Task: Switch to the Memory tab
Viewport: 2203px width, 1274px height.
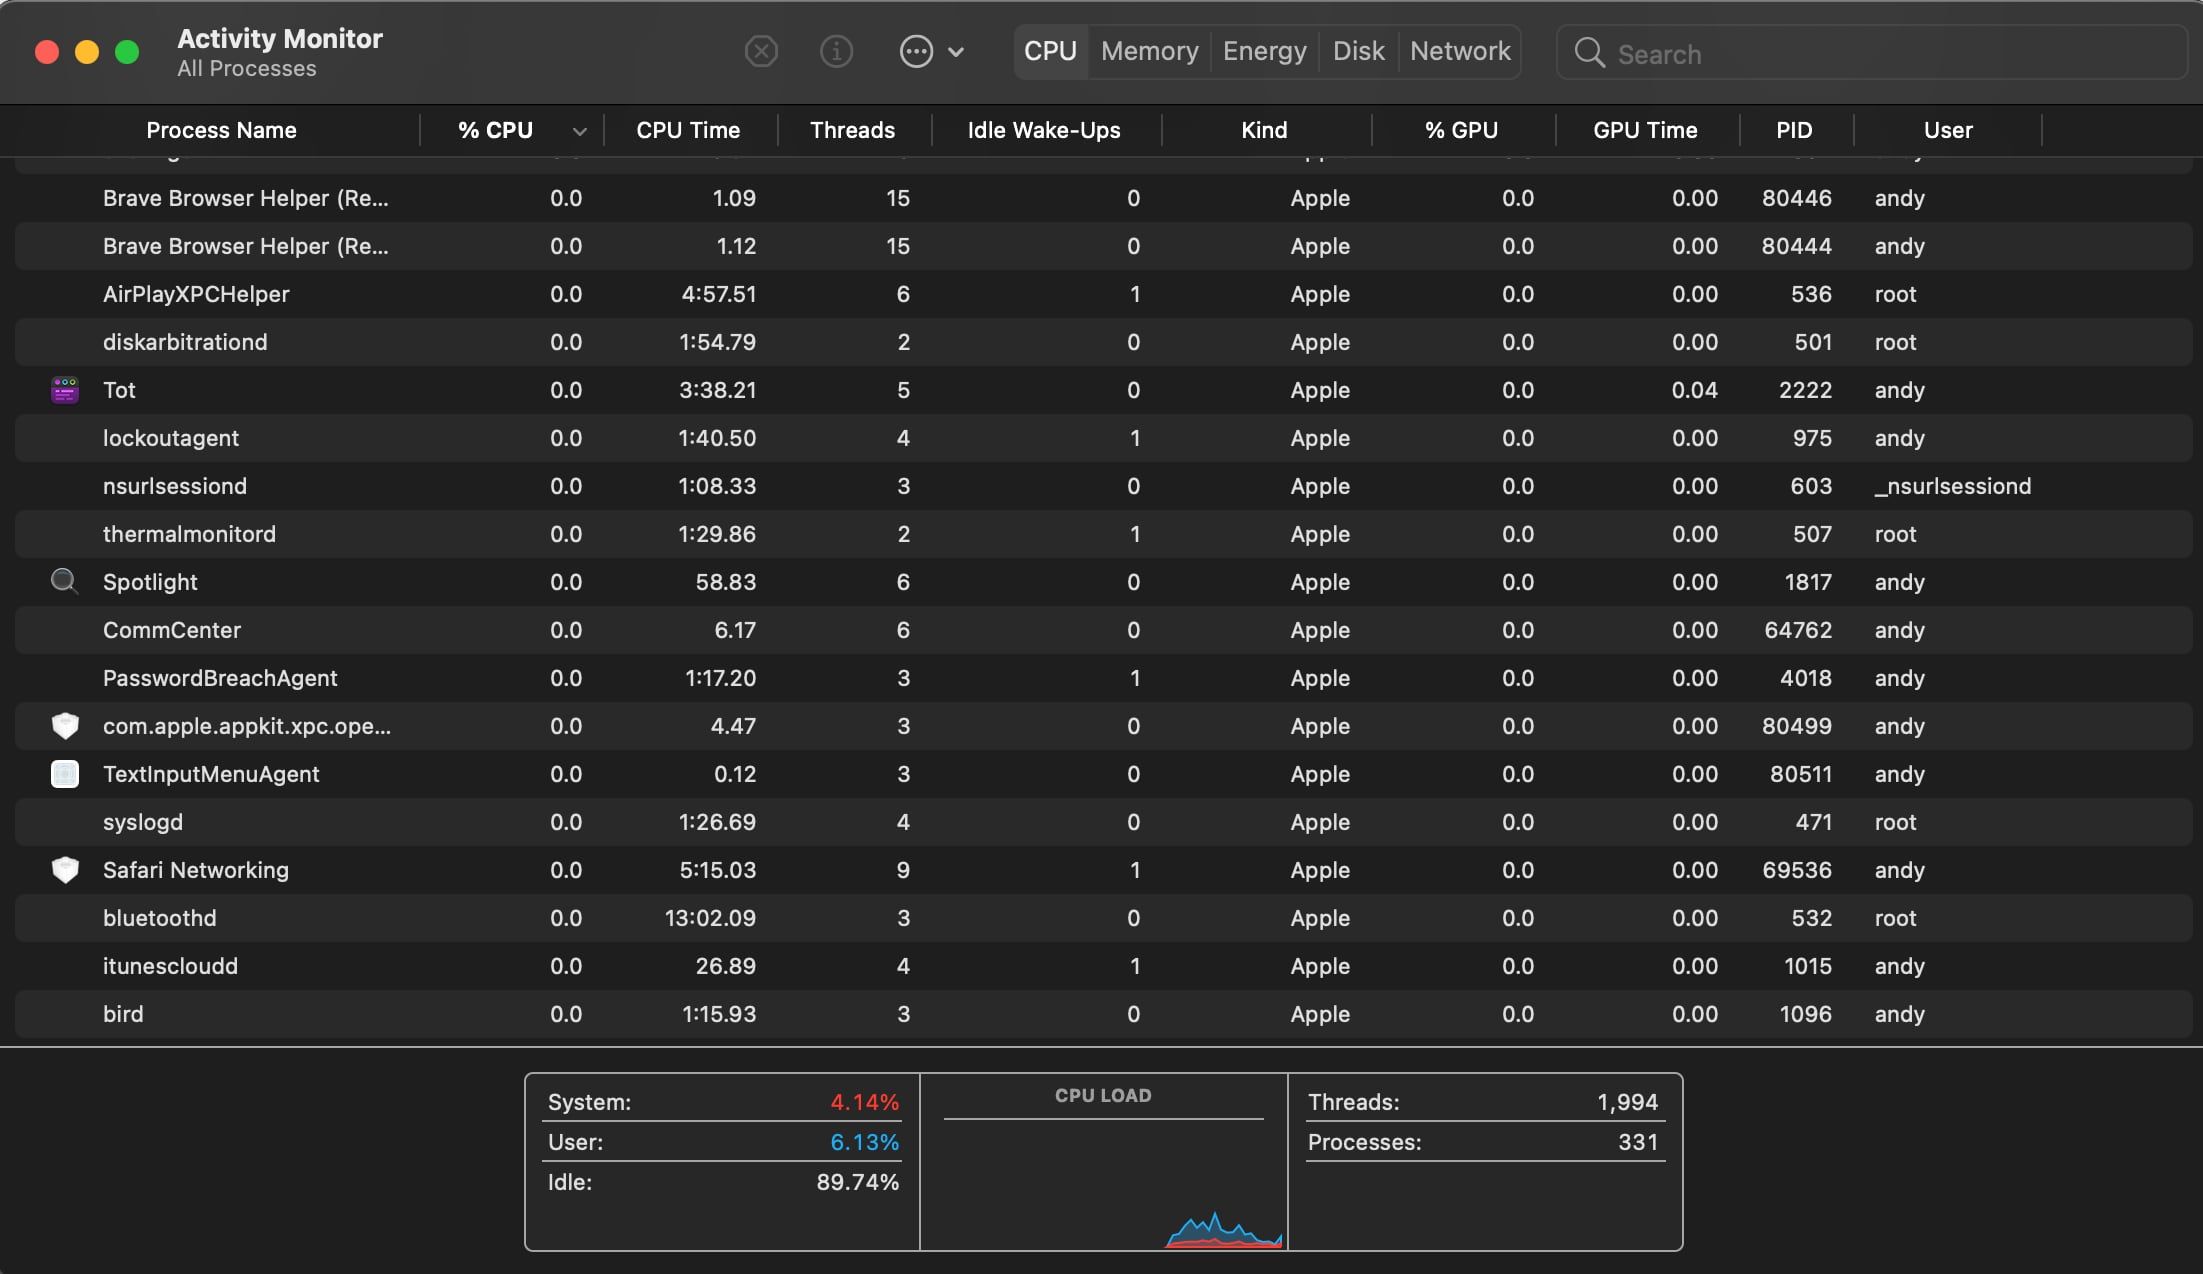Action: (1149, 51)
